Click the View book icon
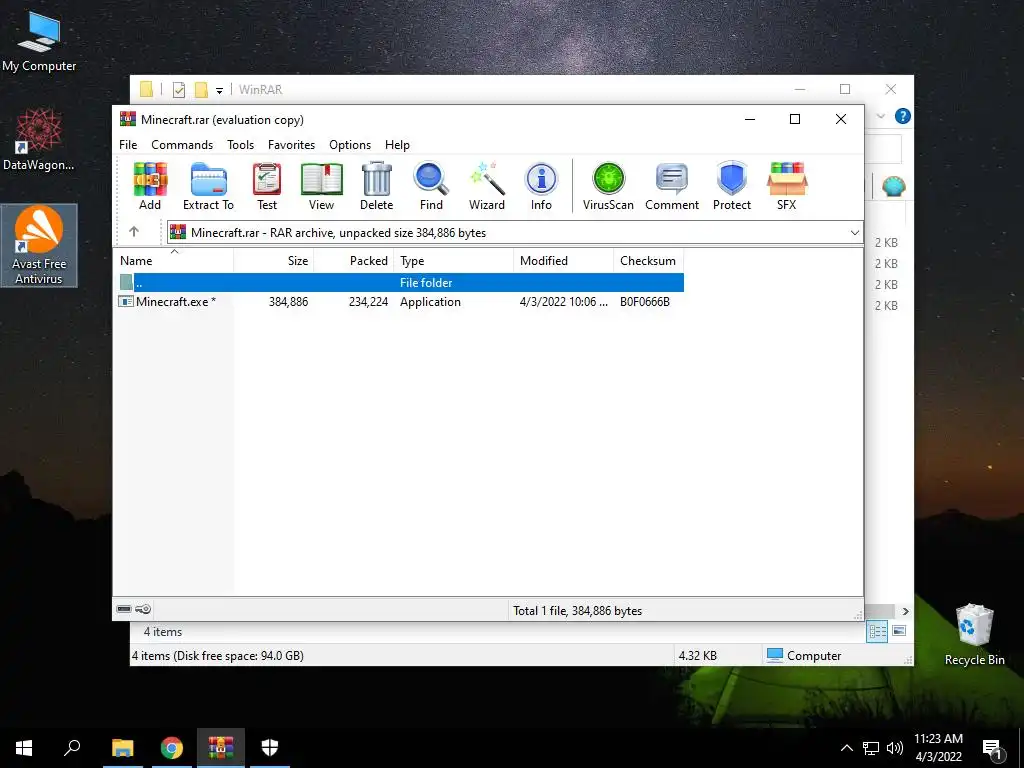This screenshot has height=768, width=1024. click(321, 186)
